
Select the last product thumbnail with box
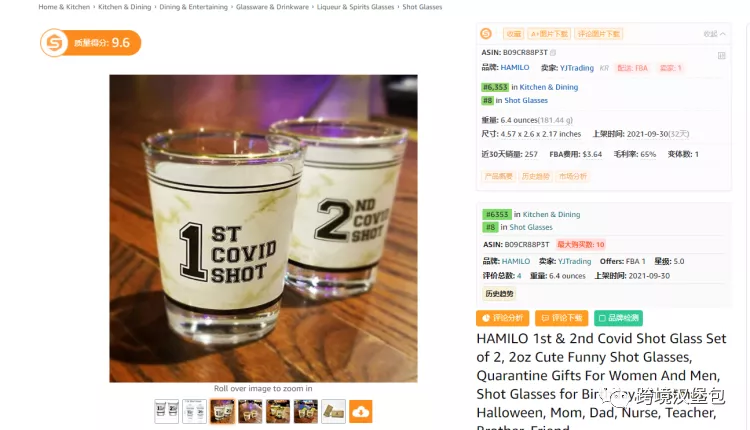333,411
